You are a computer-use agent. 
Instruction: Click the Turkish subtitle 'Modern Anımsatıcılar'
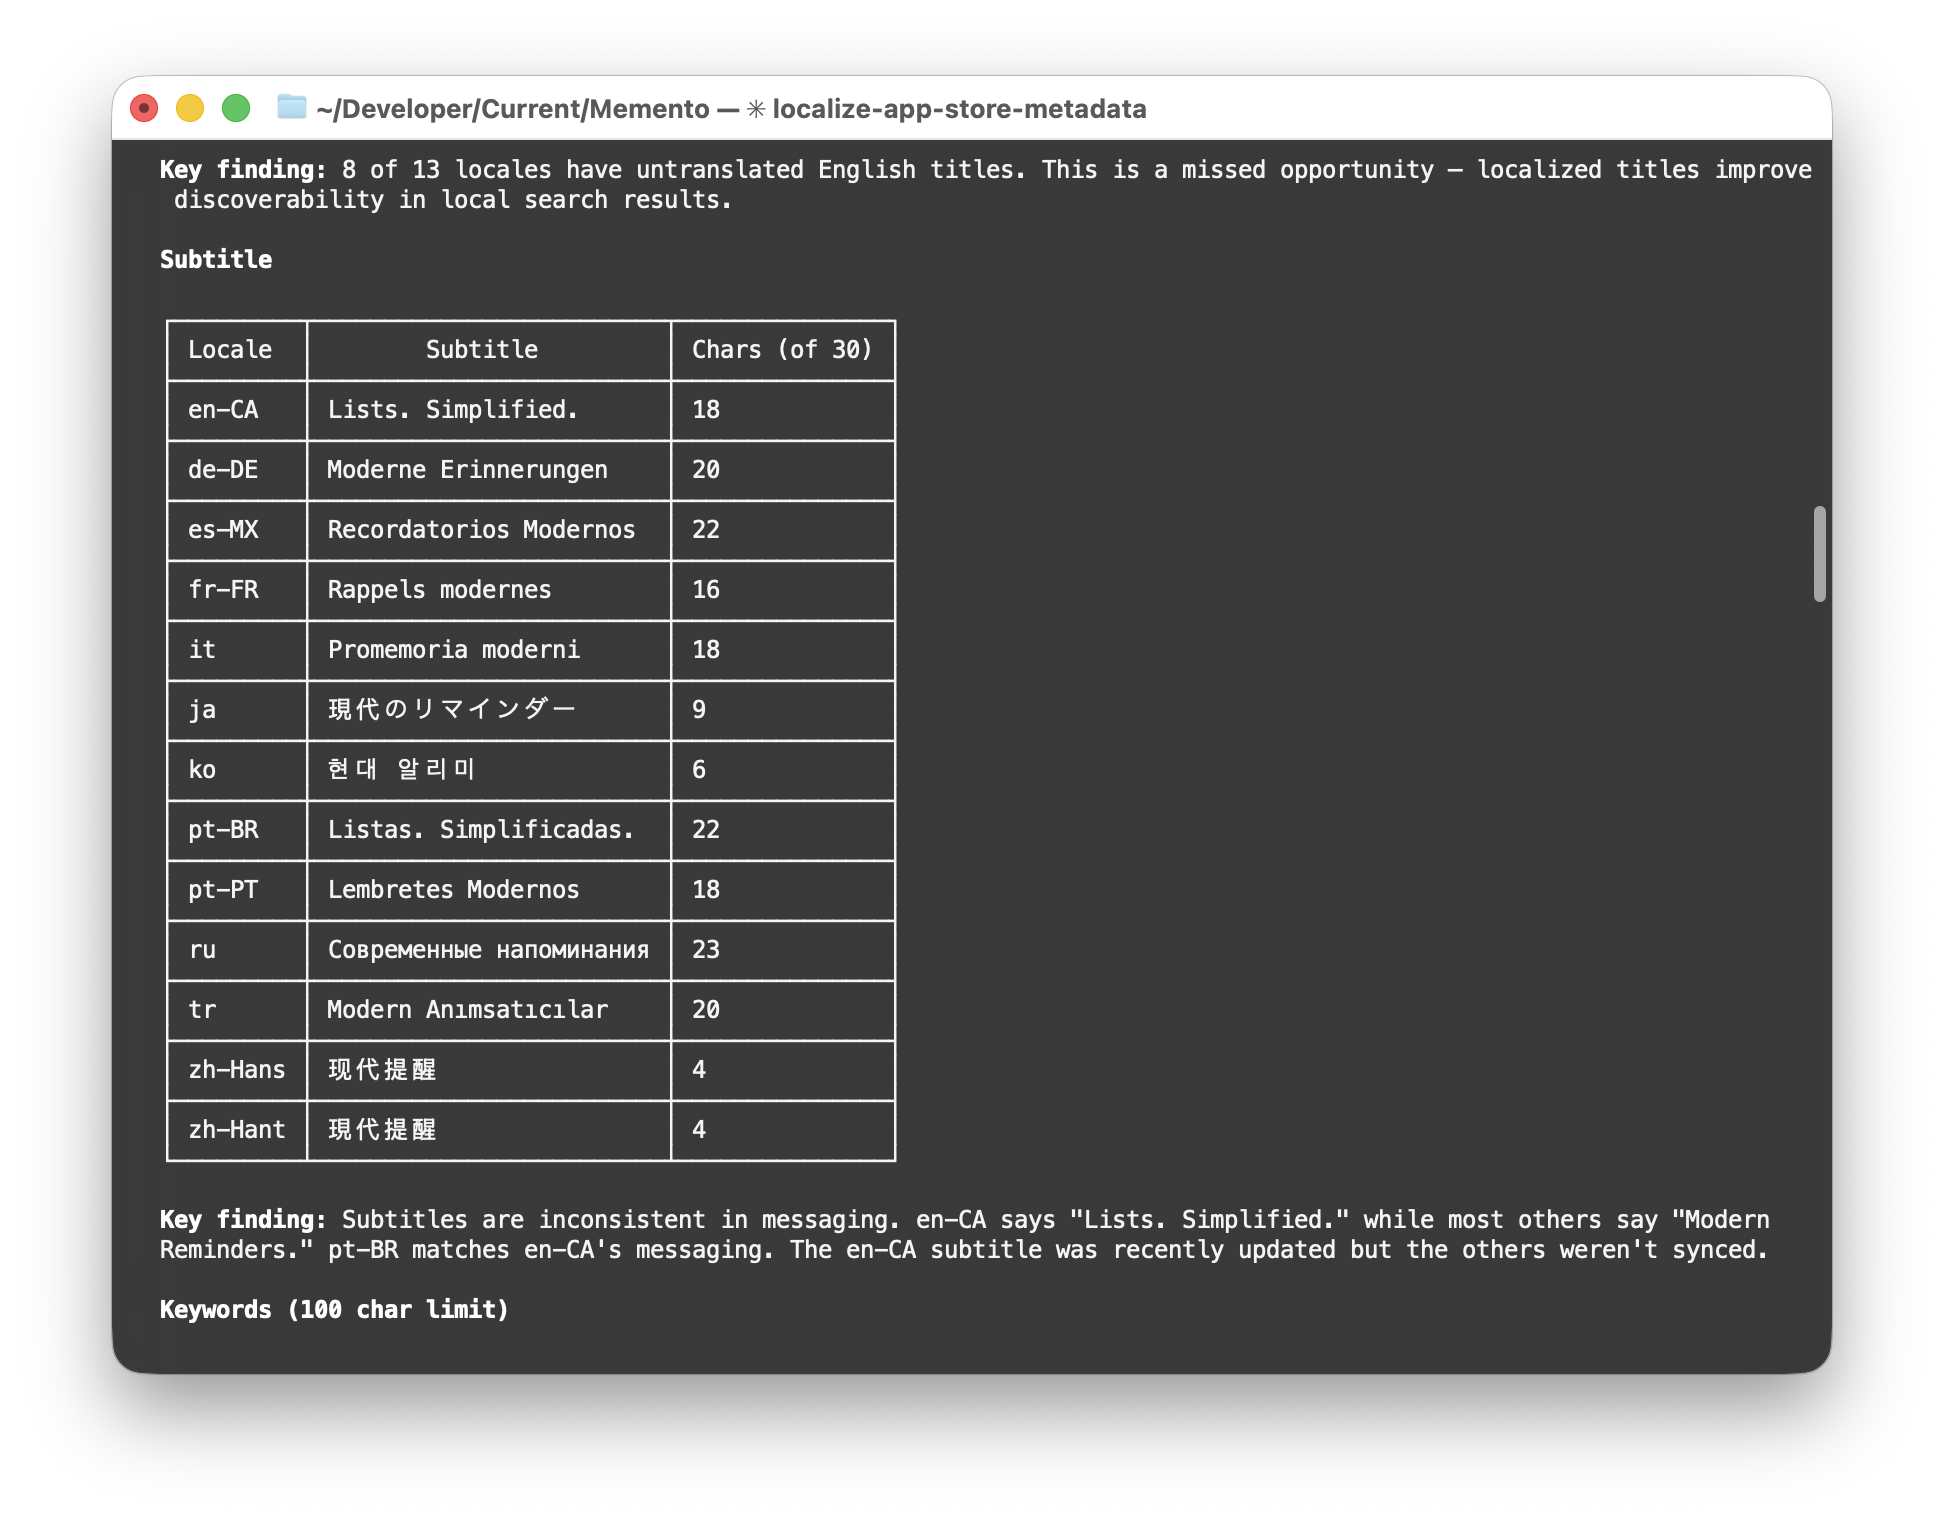(466, 1010)
